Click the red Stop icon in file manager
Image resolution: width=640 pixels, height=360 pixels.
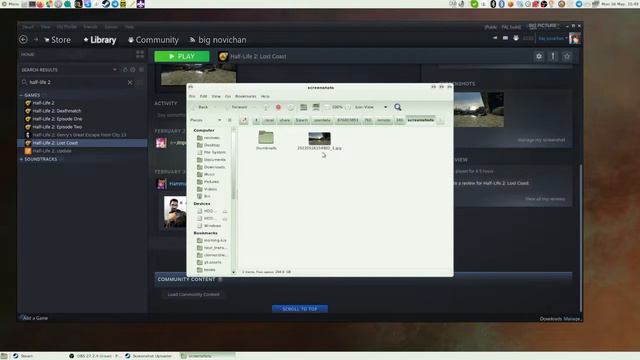tap(278, 107)
